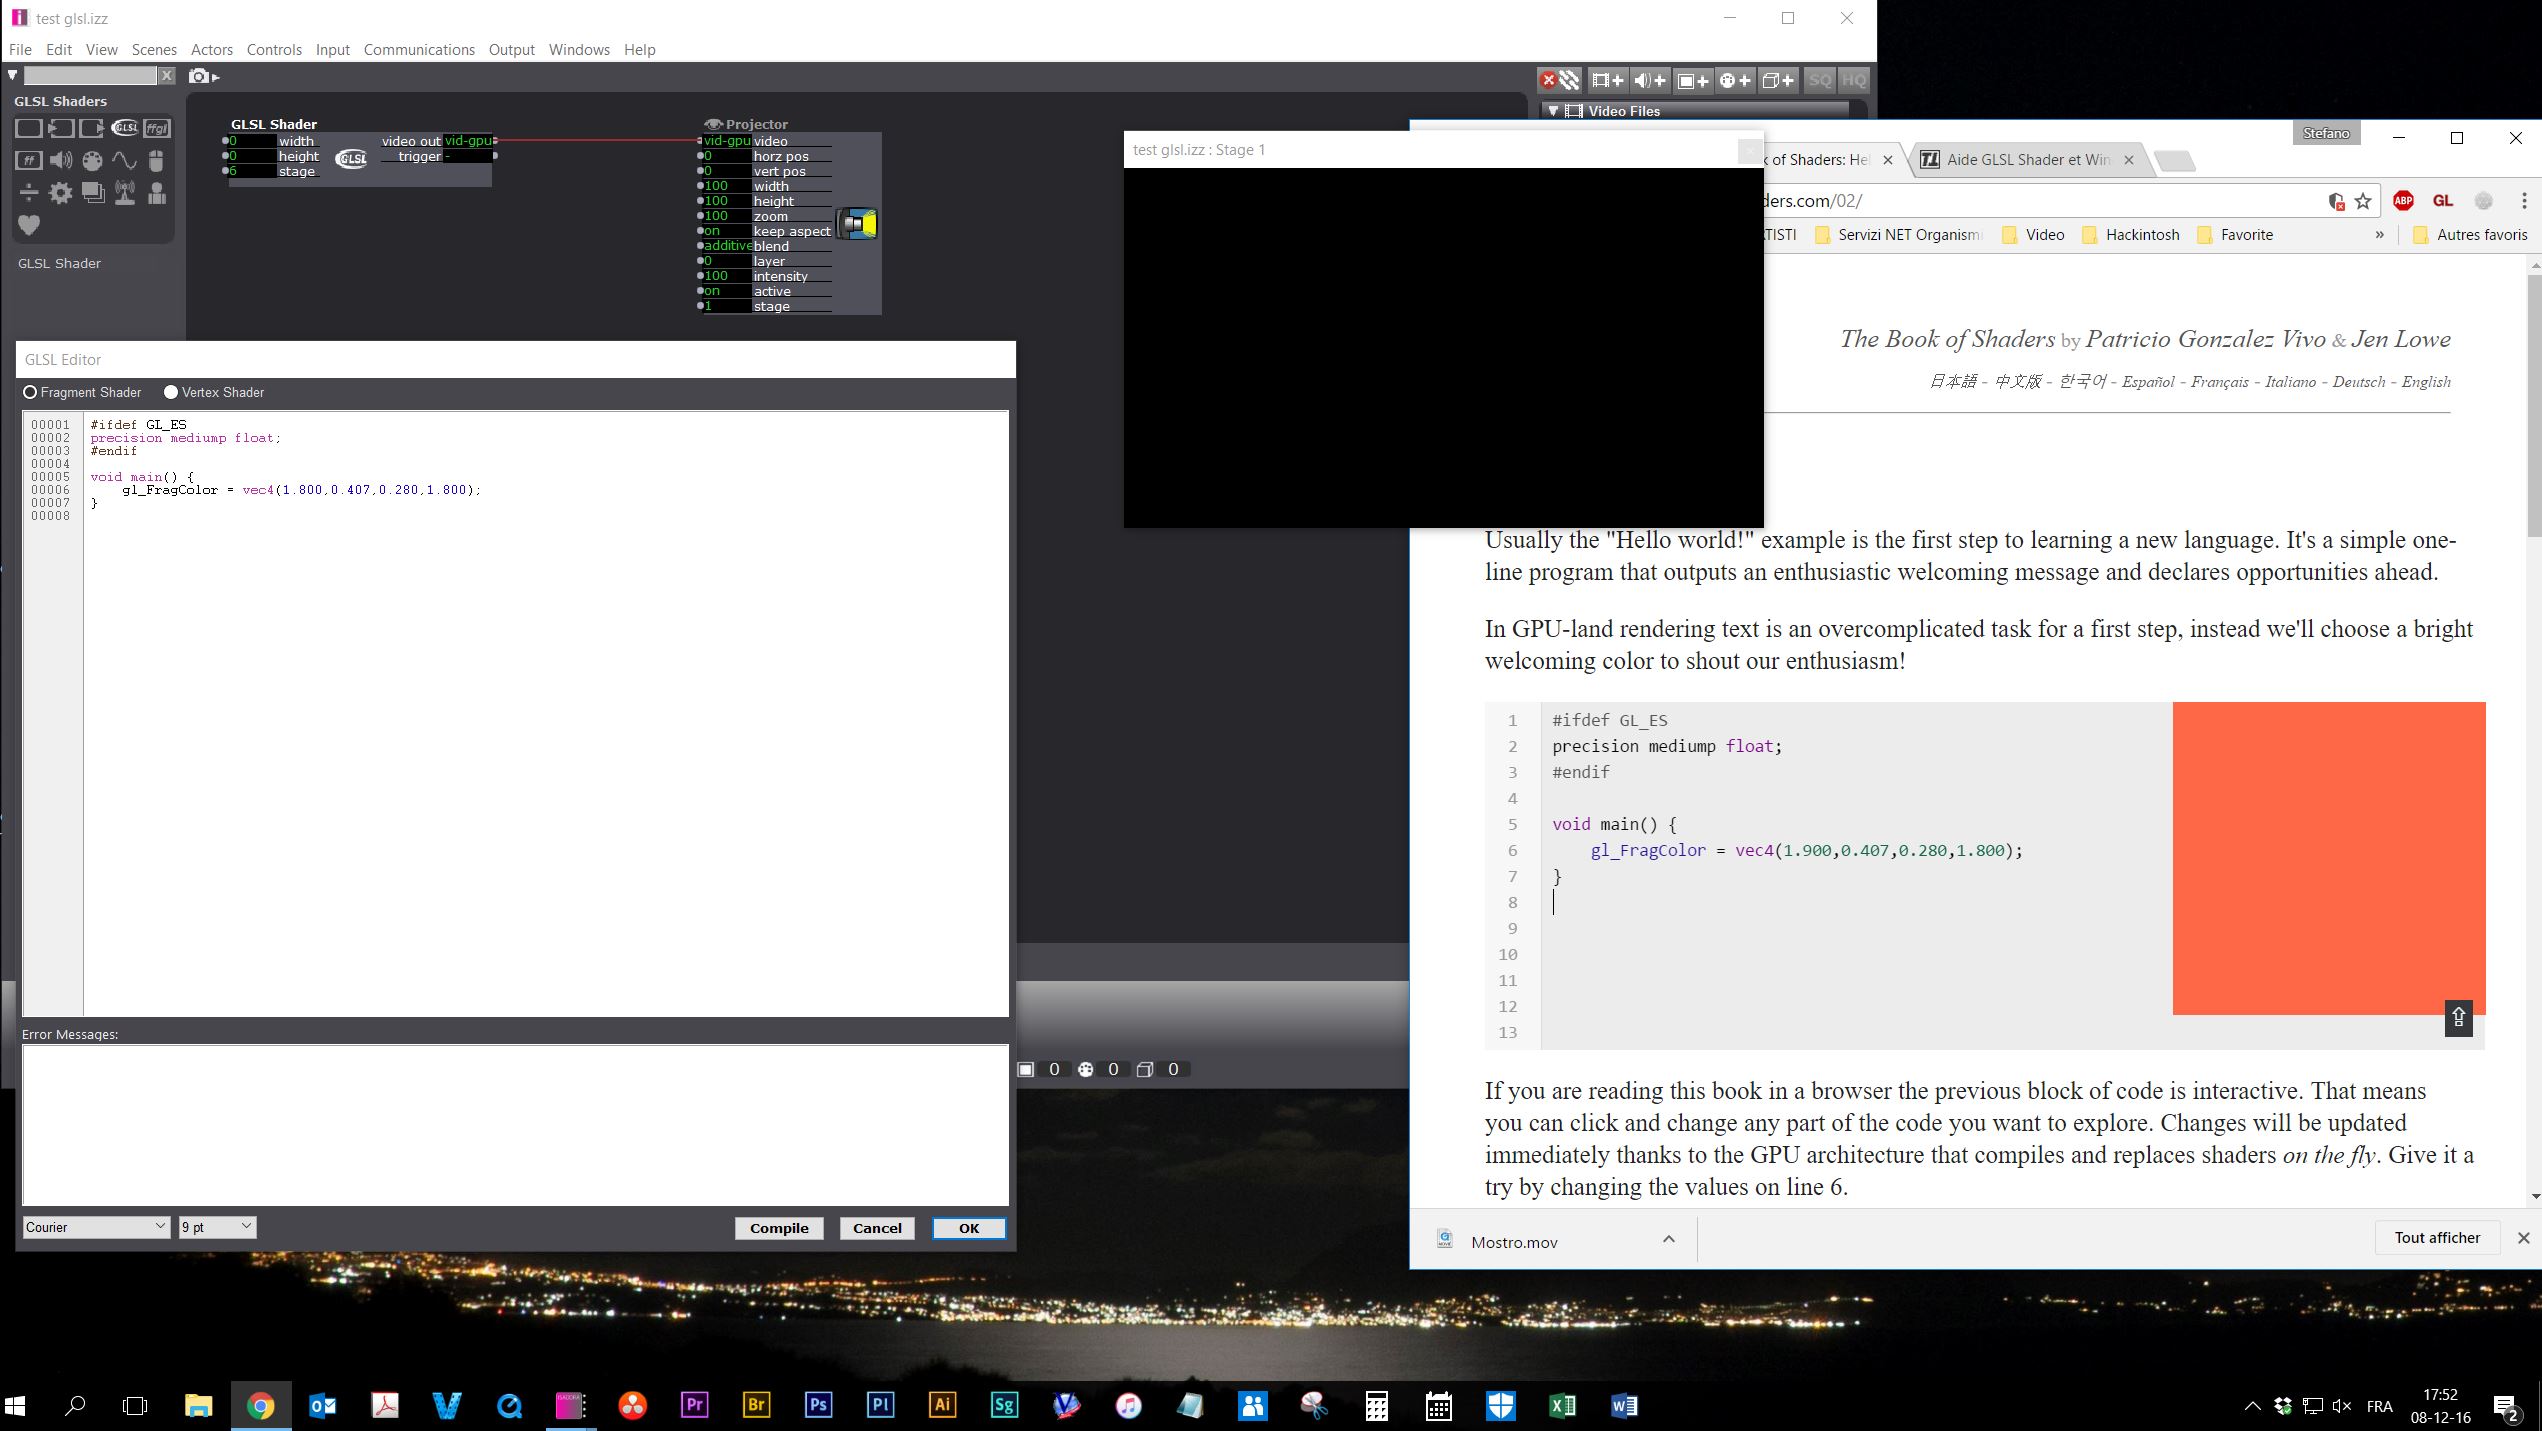Open the Communications menu item
Screen dimensions: 2542x1431
pyautogui.click(x=419, y=47)
